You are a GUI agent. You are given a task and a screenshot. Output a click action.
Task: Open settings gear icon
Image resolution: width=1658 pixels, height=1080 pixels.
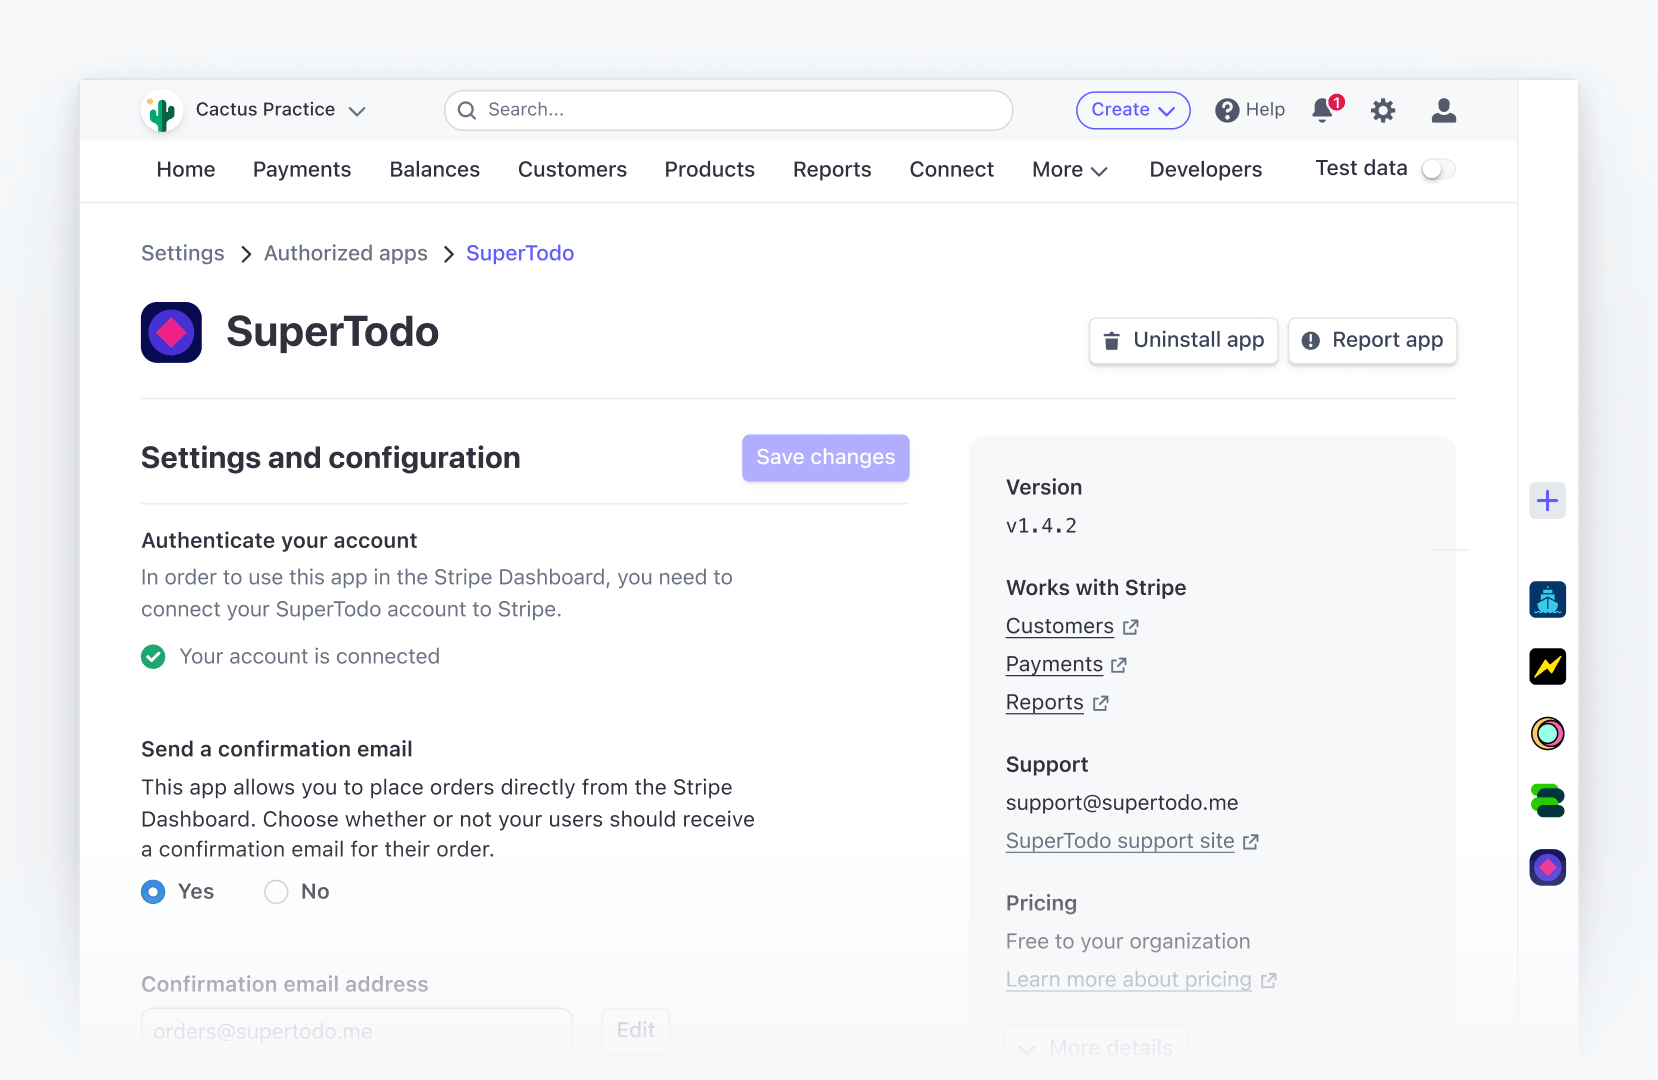point(1383,110)
